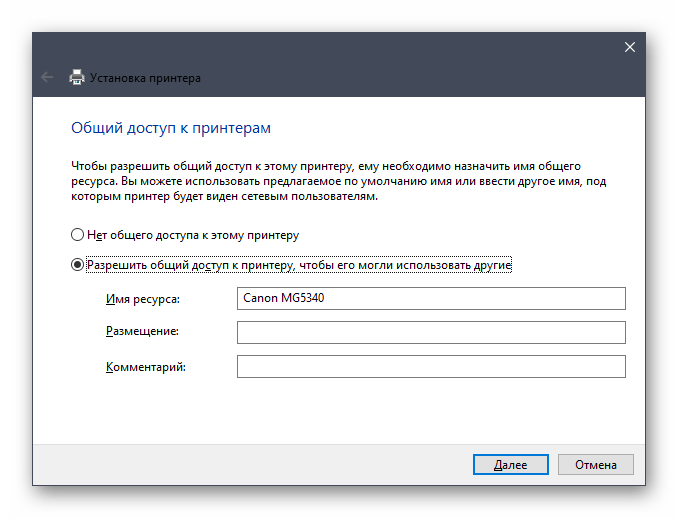Click the Отмена button
This screenshot has height=518, width=678.
(x=595, y=464)
